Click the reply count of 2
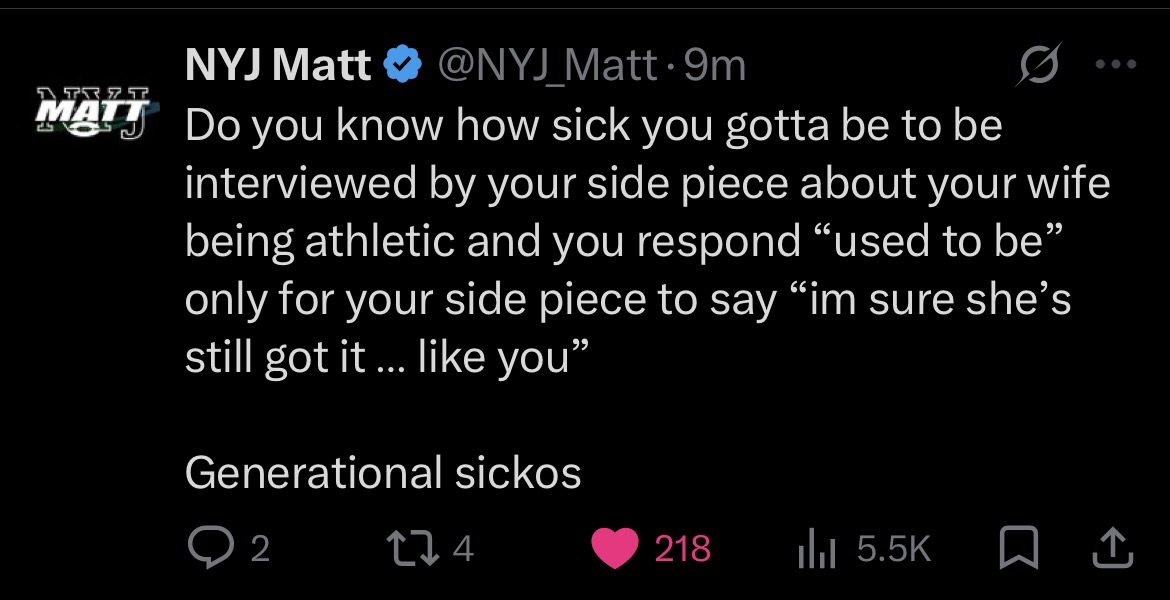The width and height of the screenshot is (1170, 600). [259, 549]
